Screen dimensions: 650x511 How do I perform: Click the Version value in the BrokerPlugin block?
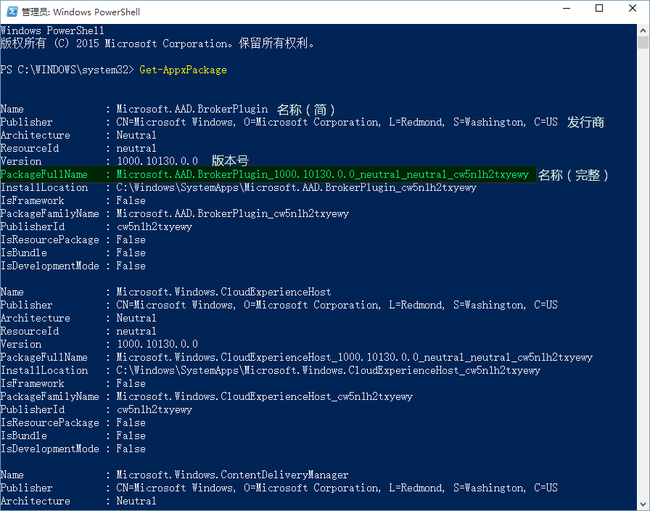(157, 161)
